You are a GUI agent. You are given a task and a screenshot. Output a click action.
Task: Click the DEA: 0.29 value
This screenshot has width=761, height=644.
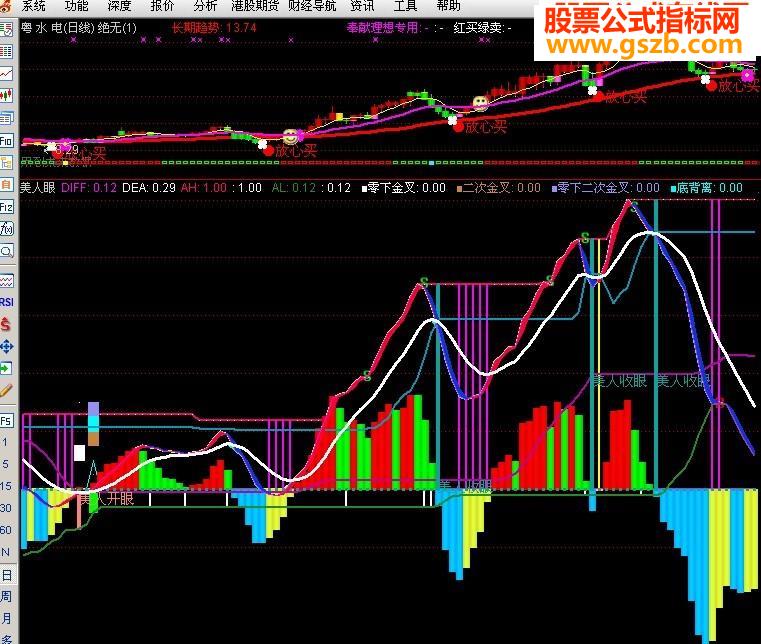149,188
